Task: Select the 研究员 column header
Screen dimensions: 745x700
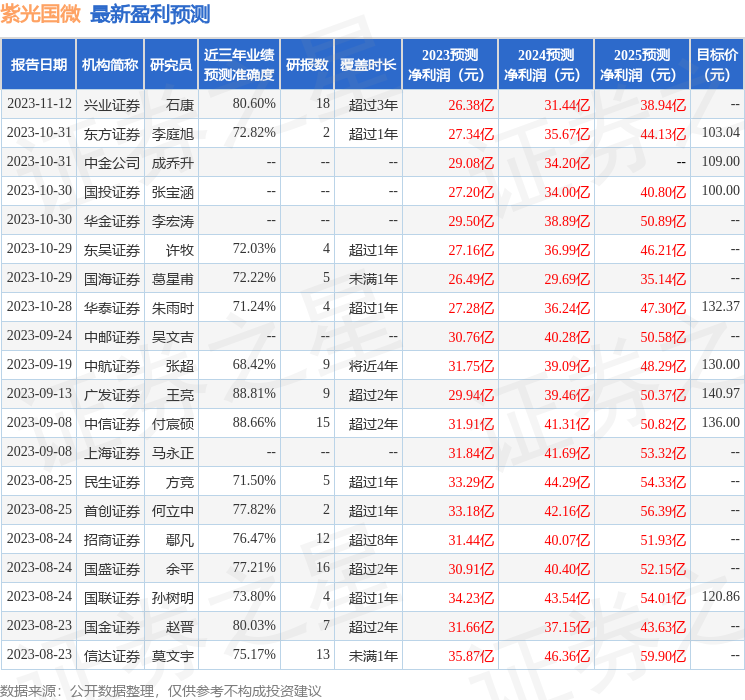Action: point(171,65)
